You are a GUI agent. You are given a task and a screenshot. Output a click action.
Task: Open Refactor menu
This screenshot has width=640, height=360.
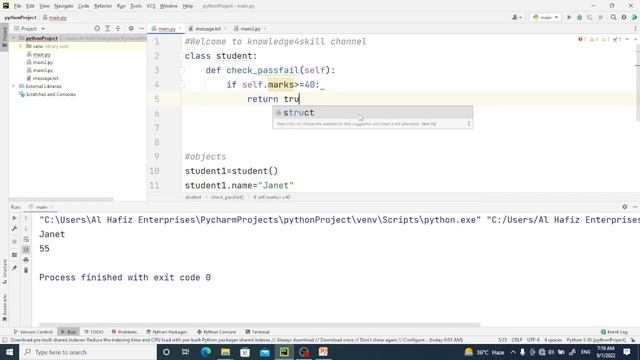103,6
